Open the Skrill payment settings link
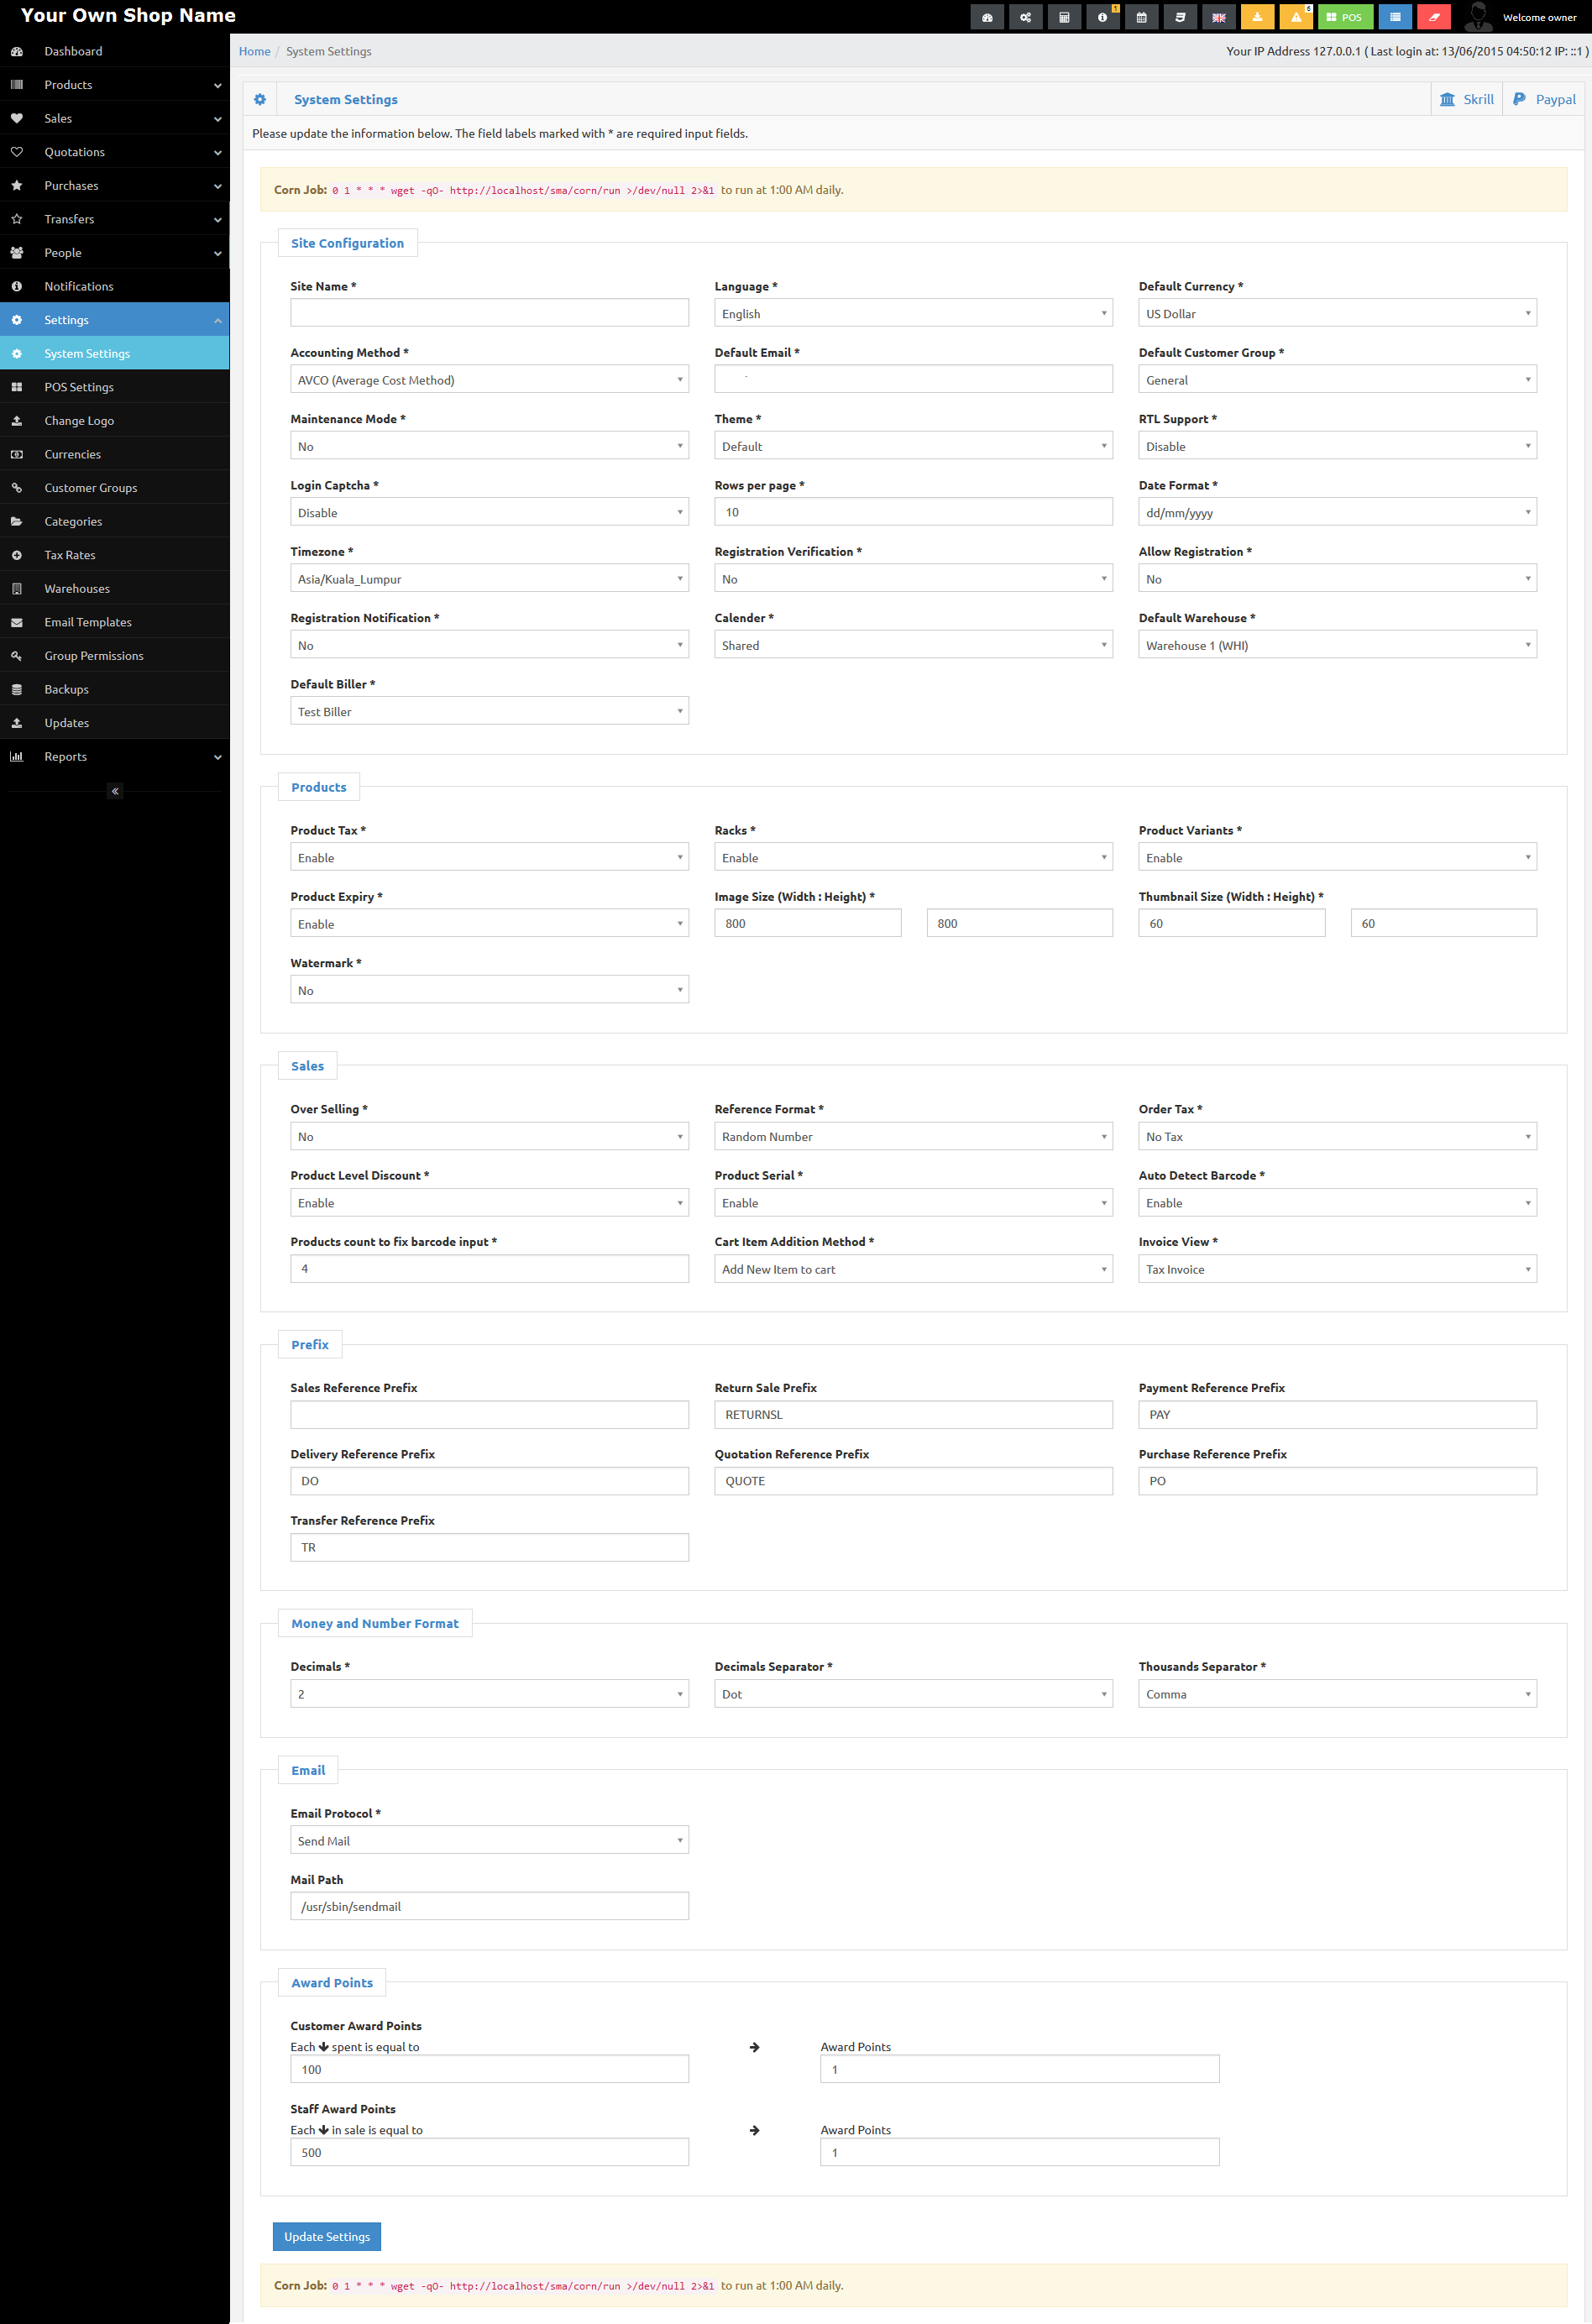The image size is (1592, 2324). coord(1467,99)
